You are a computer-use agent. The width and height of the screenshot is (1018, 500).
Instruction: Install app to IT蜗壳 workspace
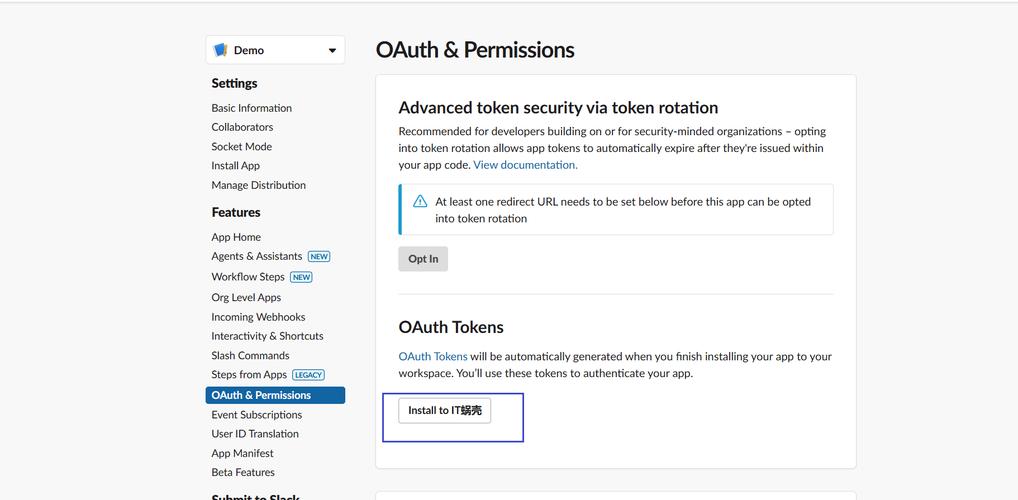445,410
